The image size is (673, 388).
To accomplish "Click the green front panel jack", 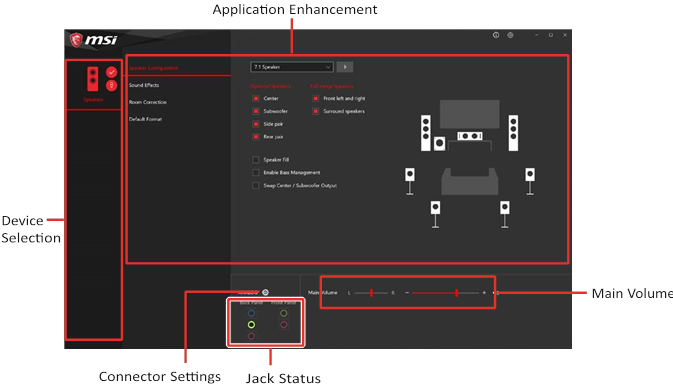I will tap(284, 313).
